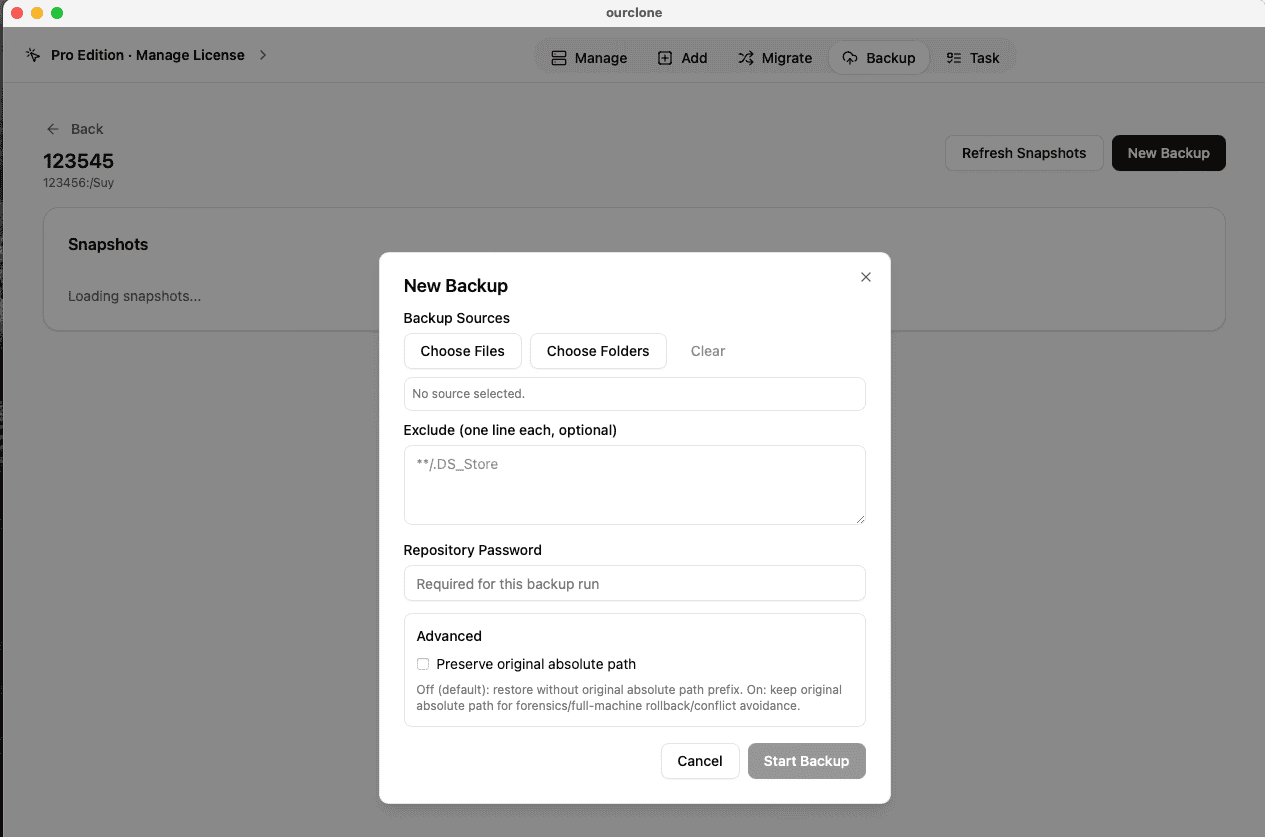
Task: Click the Start Backup button
Action: point(806,761)
